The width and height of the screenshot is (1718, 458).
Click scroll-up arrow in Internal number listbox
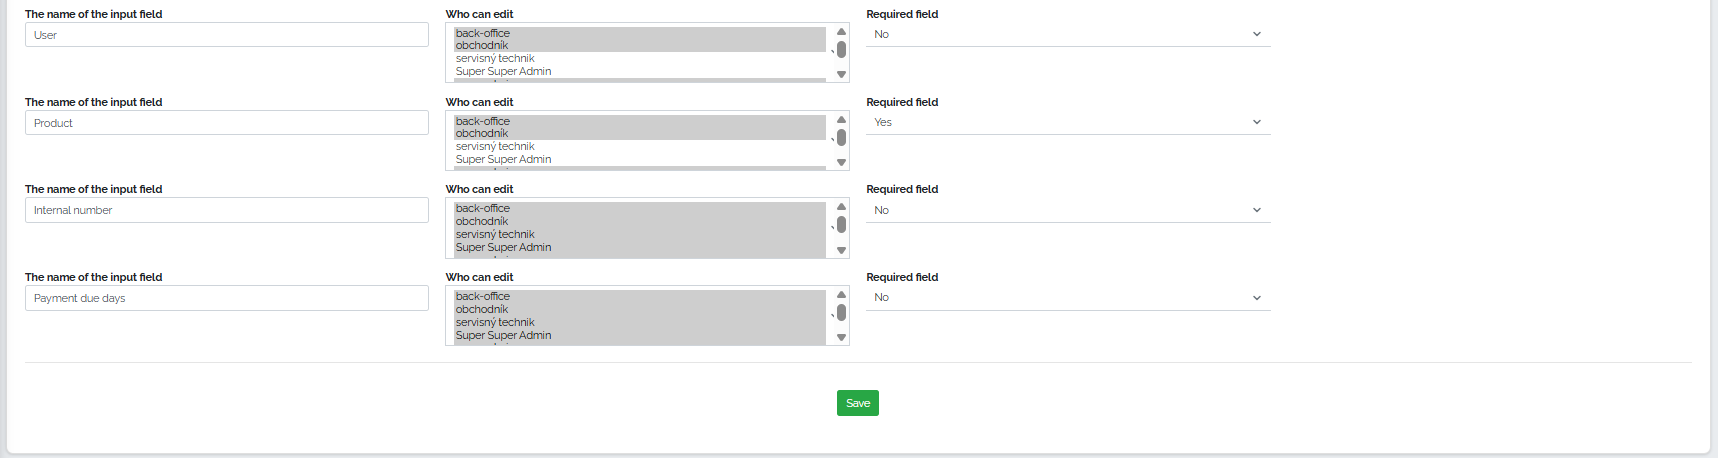coord(841,207)
